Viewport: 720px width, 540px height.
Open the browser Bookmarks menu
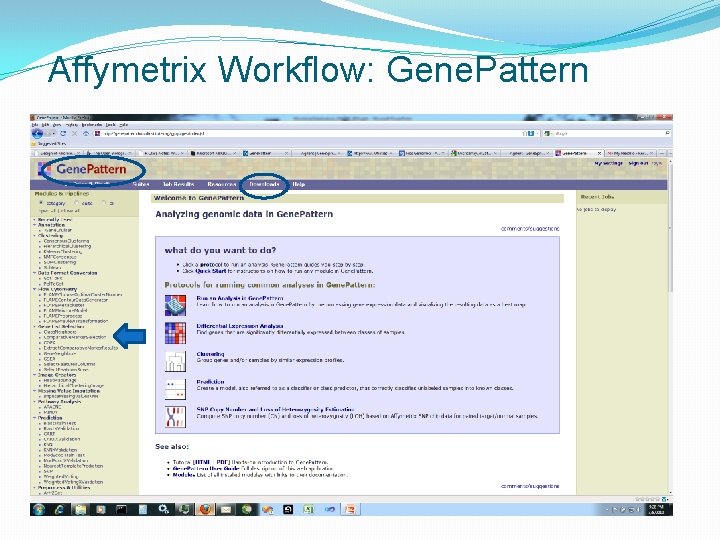92,124
